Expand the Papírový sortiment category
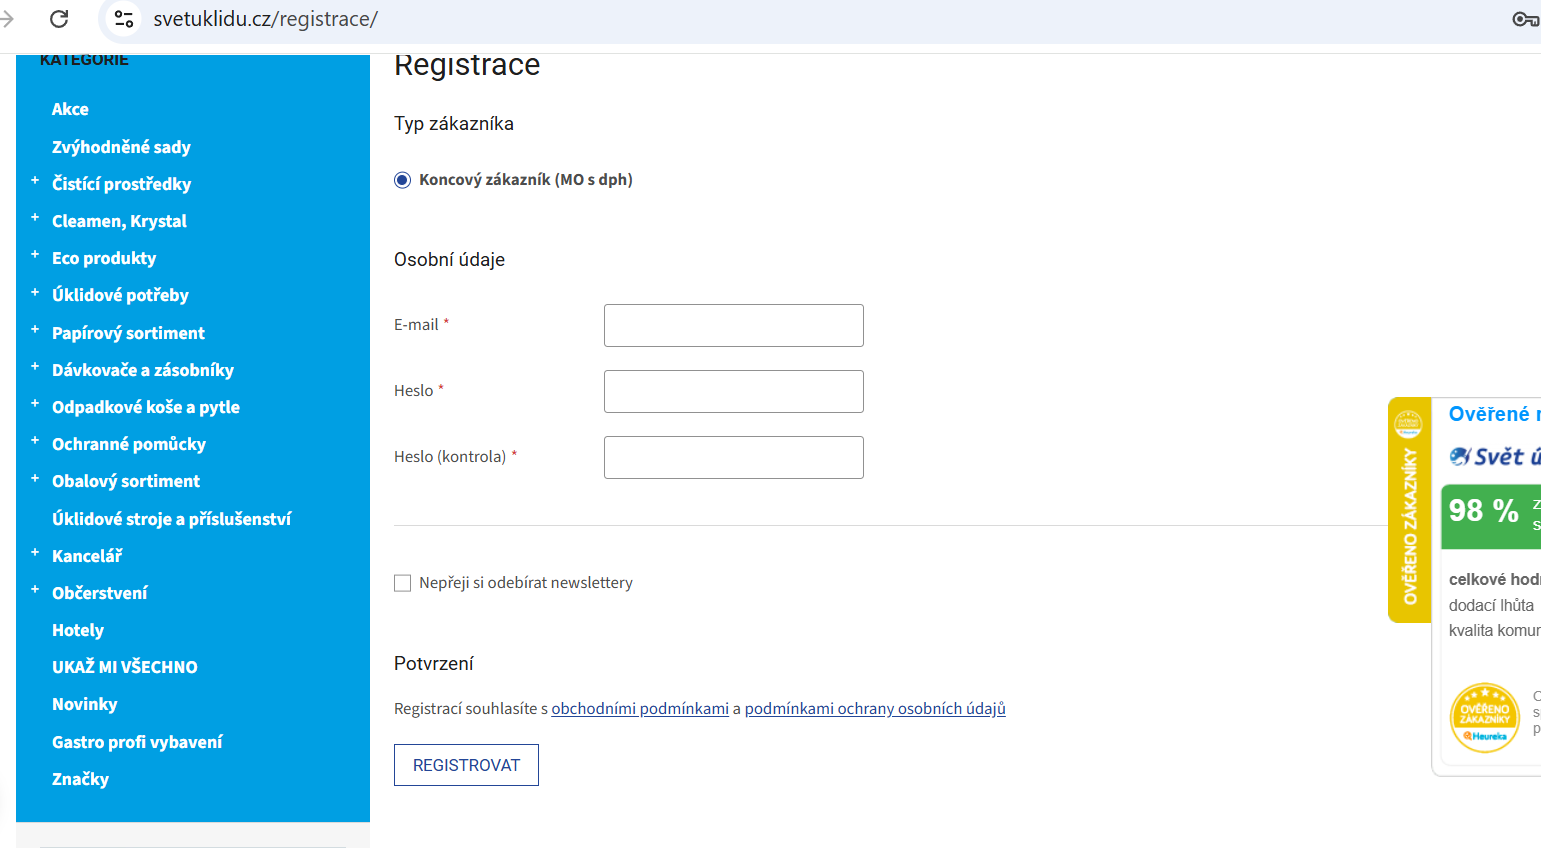 click(35, 330)
